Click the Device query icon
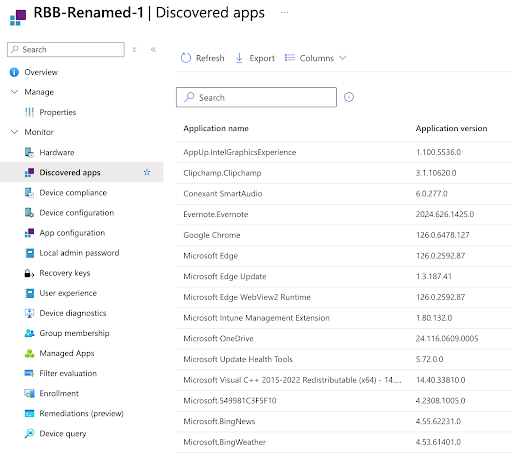 click(x=29, y=433)
